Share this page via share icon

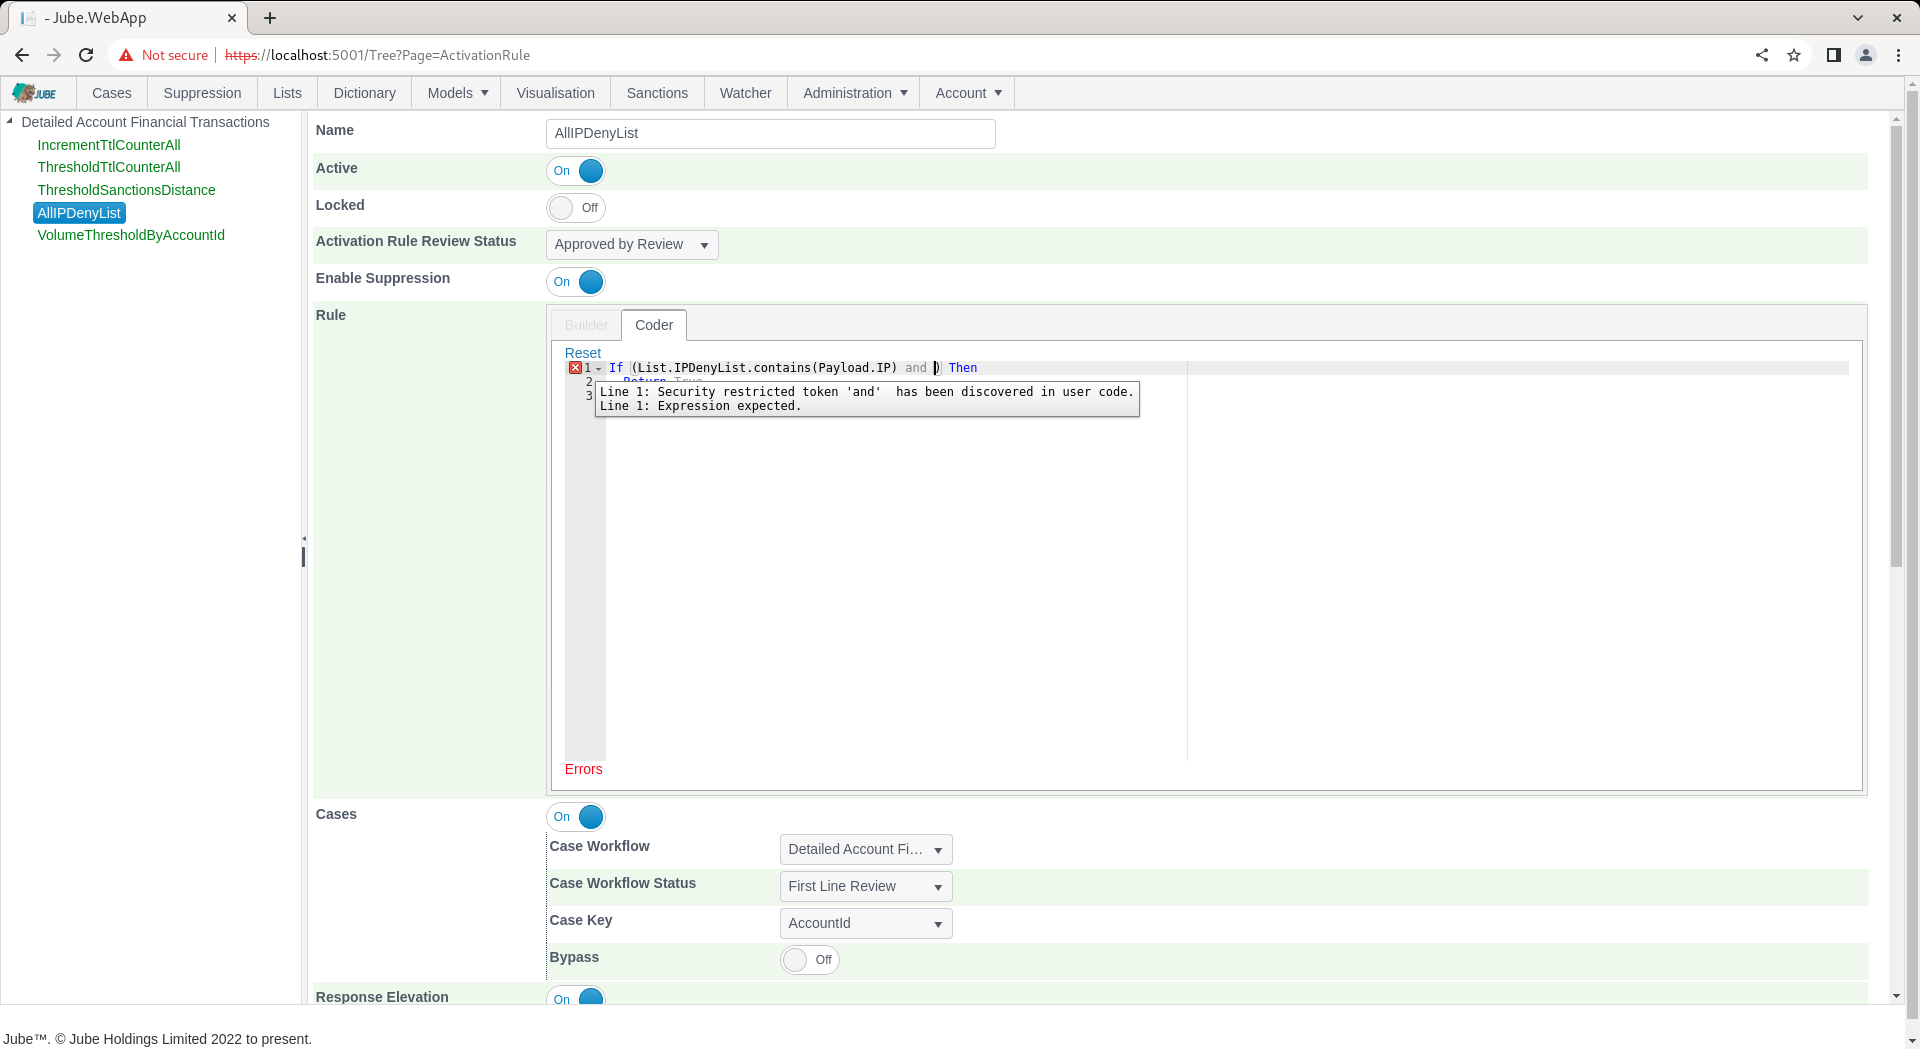click(x=1762, y=55)
